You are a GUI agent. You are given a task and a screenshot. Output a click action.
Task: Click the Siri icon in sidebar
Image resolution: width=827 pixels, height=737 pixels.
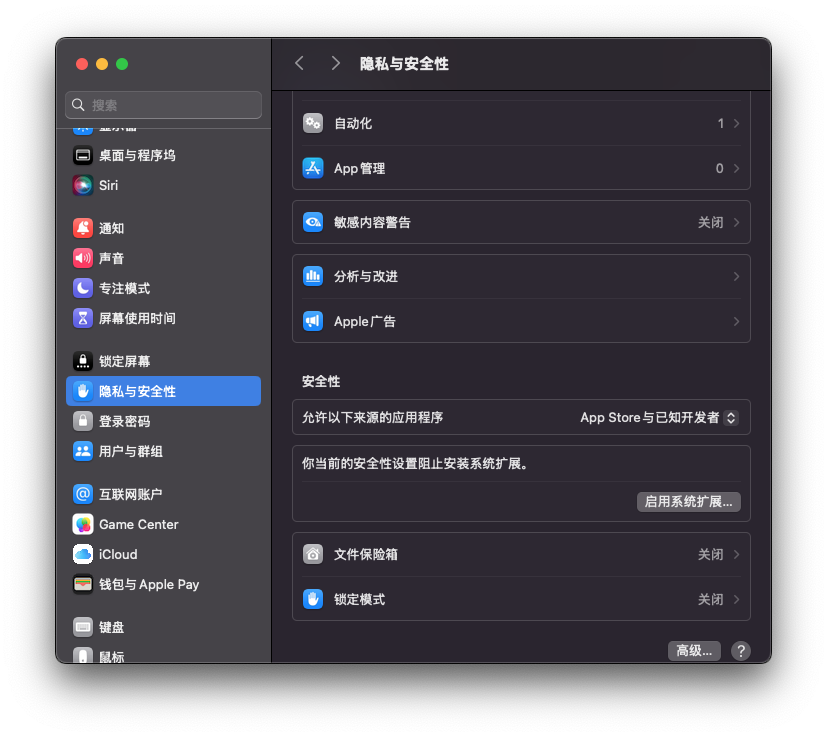pos(83,185)
